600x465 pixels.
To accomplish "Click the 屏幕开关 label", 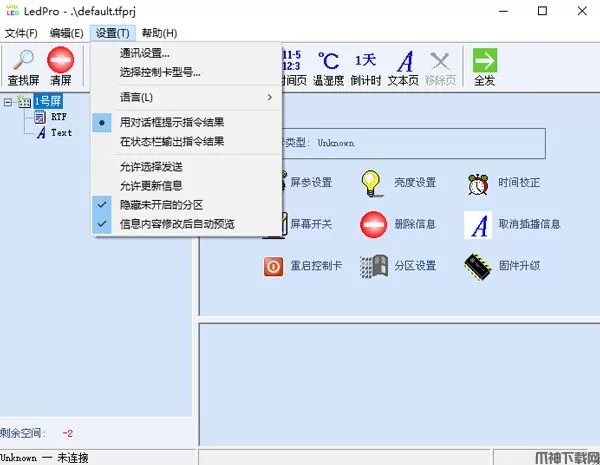I will pos(311,224).
